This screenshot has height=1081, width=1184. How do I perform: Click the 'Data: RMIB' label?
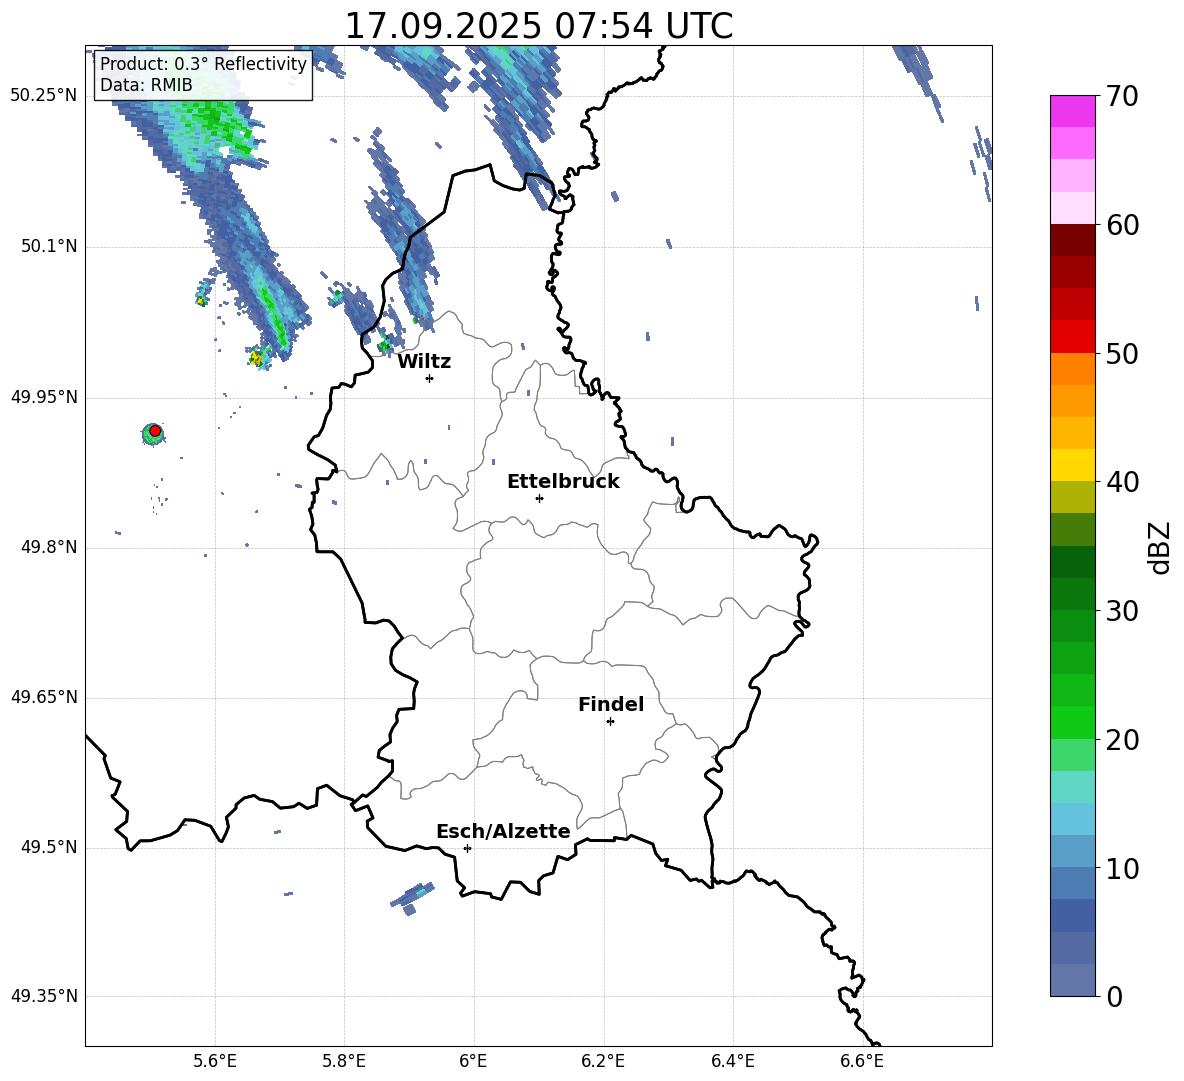(x=146, y=85)
